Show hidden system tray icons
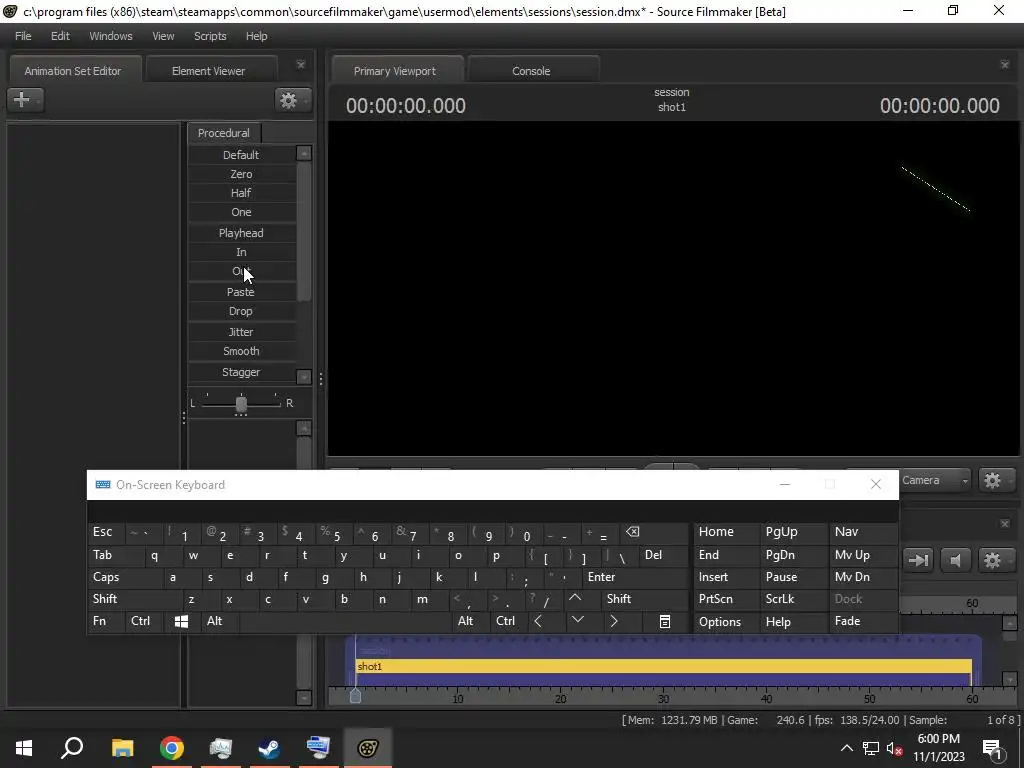Viewport: 1024px width, 768px height. pyautogui.click(x=846, y=748)
